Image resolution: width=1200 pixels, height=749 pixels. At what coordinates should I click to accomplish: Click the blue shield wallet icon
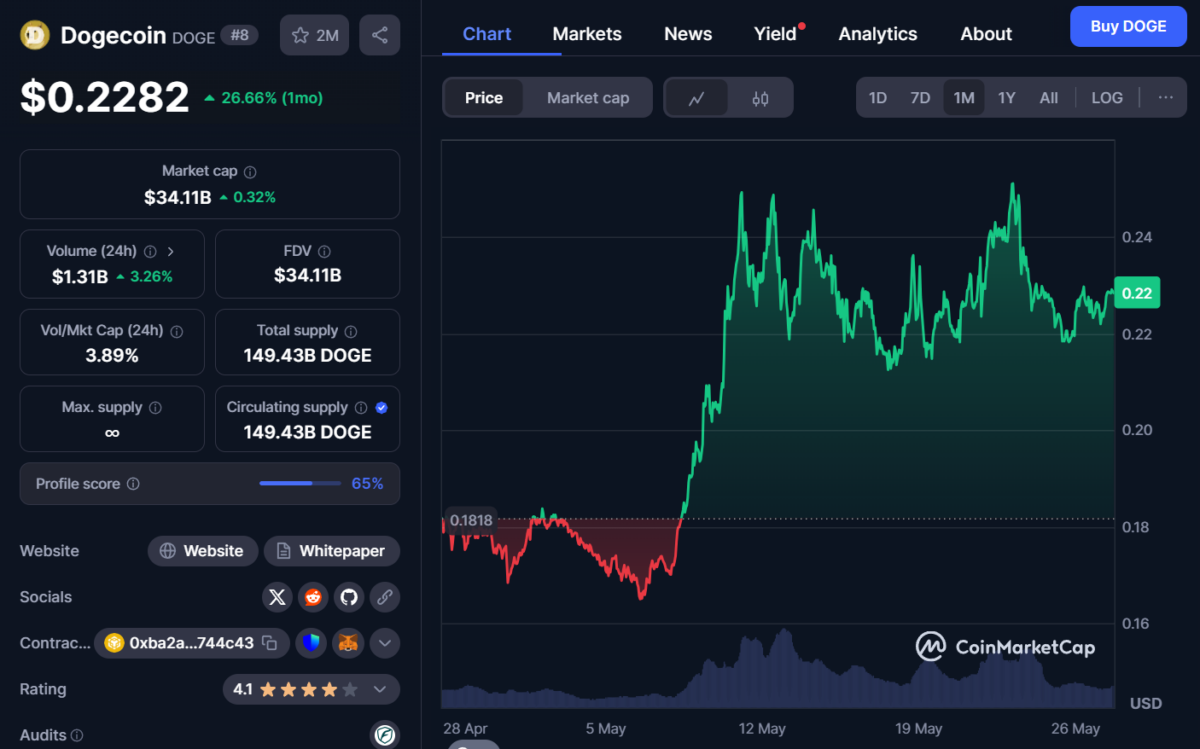313,643
